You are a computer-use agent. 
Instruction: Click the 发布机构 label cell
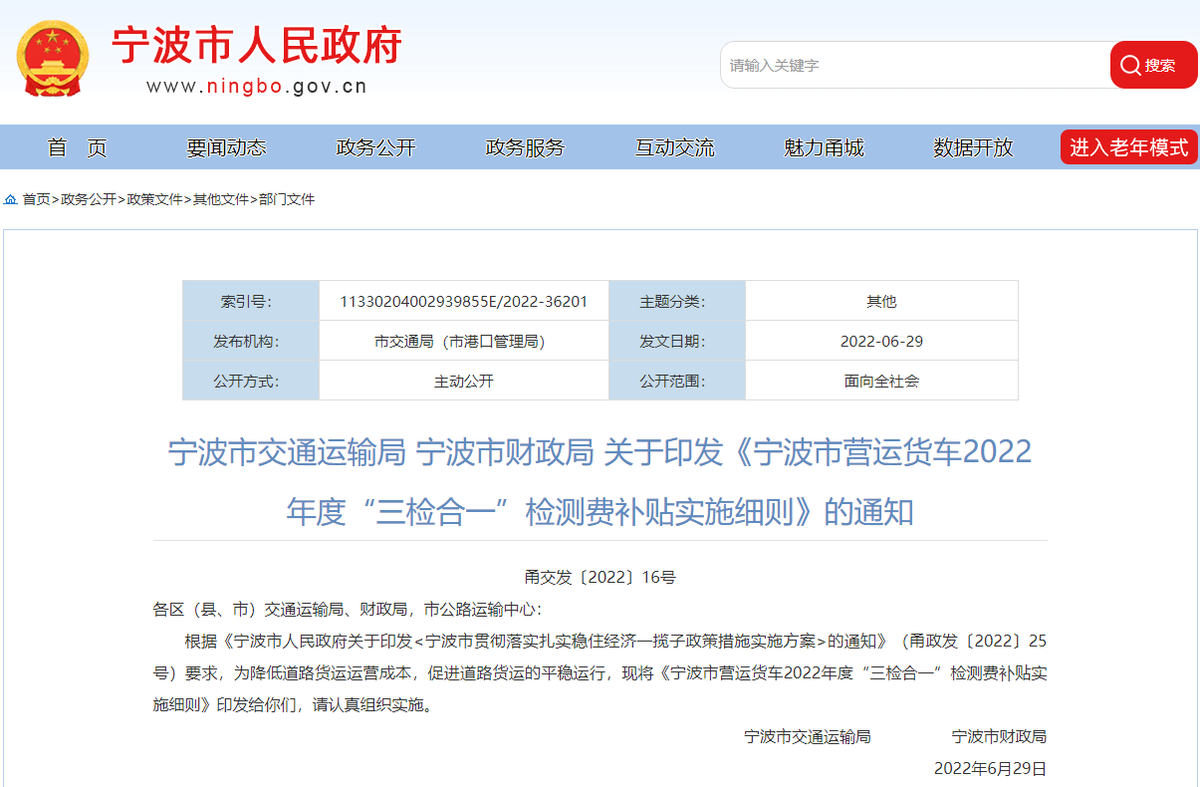[251, 341]
